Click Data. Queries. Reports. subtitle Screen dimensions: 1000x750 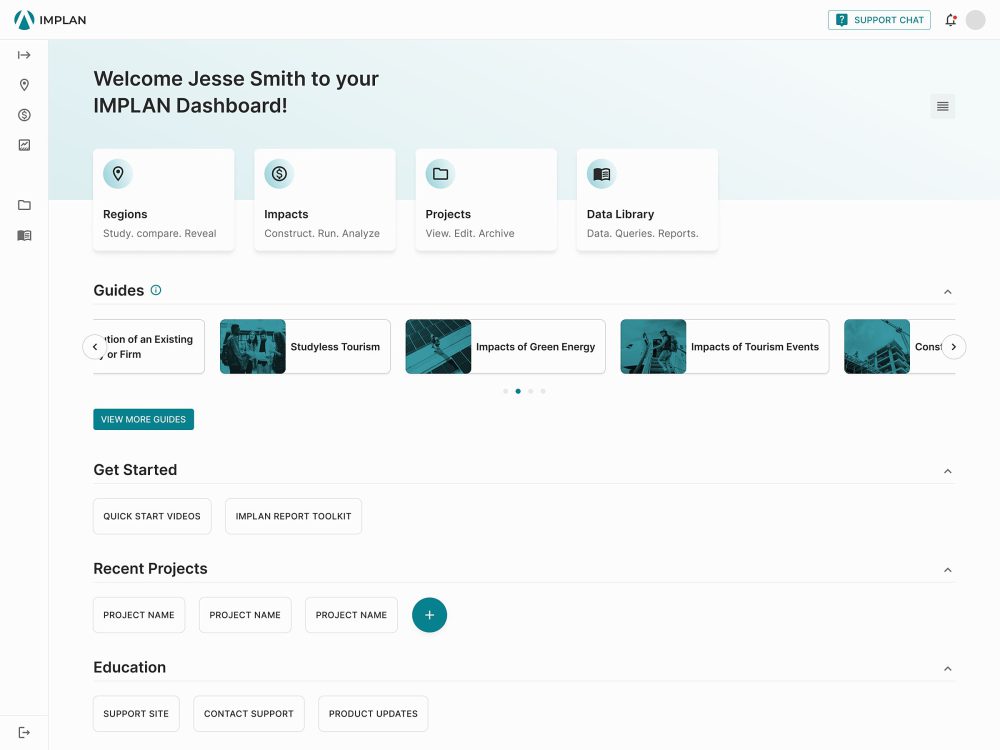point(642,233)
